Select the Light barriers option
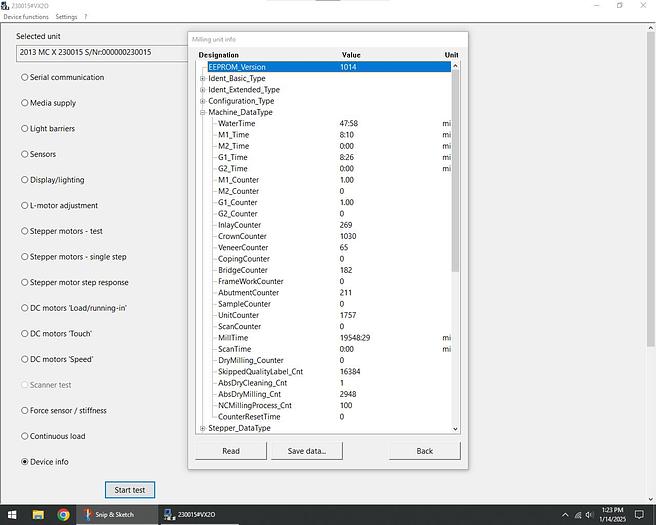 [x=25, y=129]
